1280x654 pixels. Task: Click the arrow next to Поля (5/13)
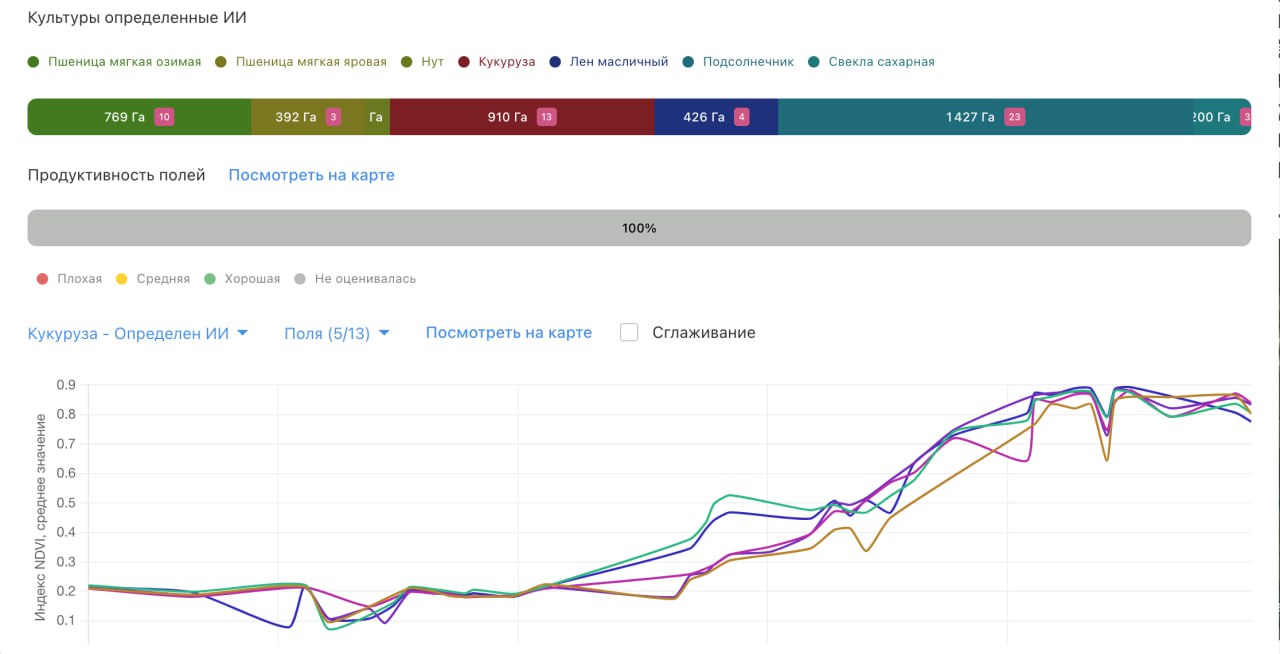tap(384, 334)
